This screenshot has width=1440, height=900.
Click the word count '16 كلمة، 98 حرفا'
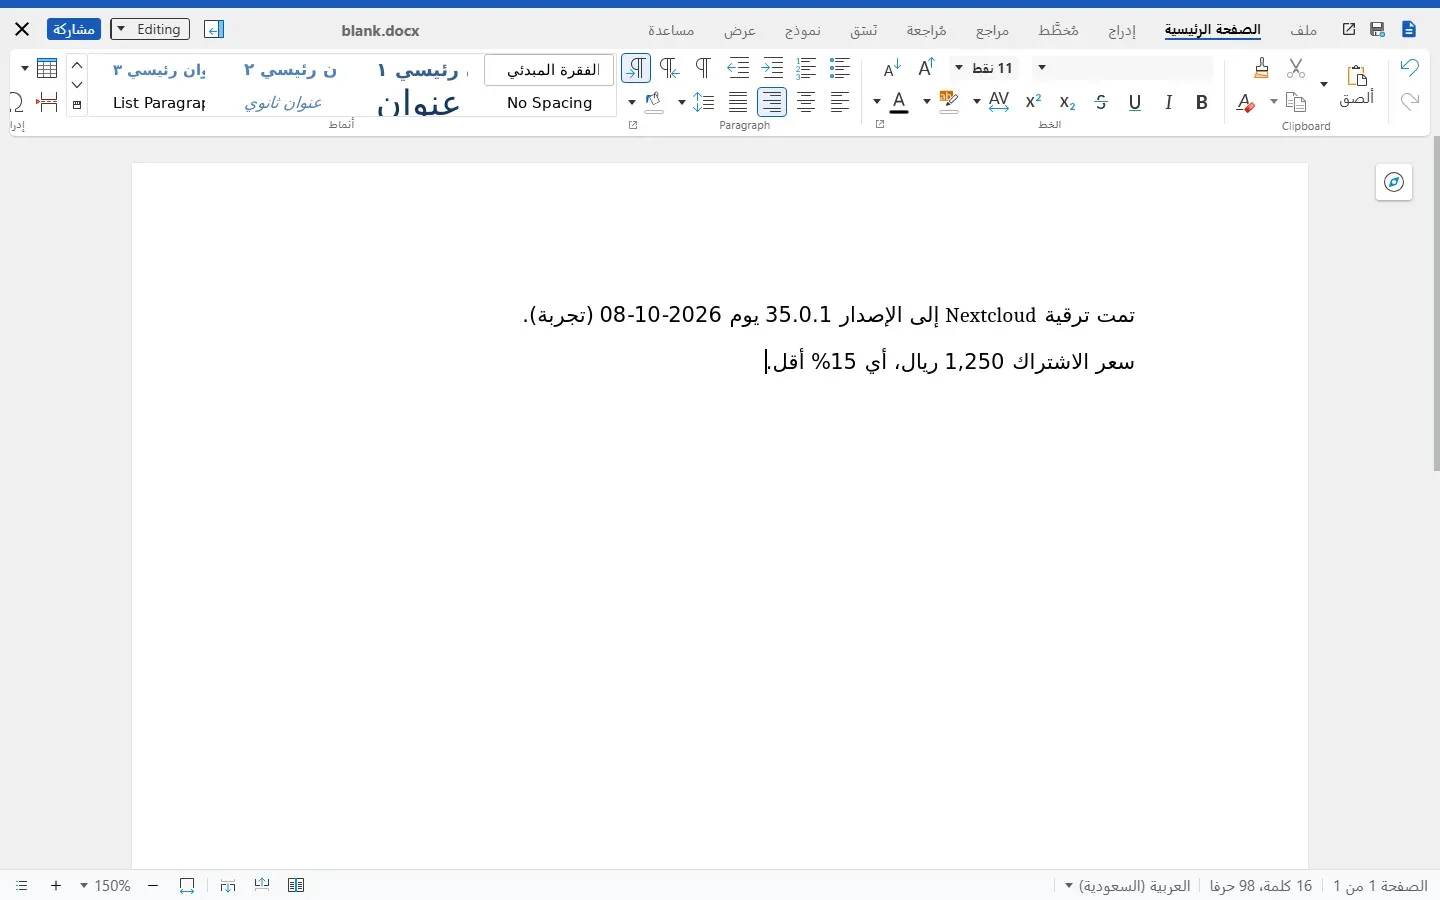tap(1261, 886)
